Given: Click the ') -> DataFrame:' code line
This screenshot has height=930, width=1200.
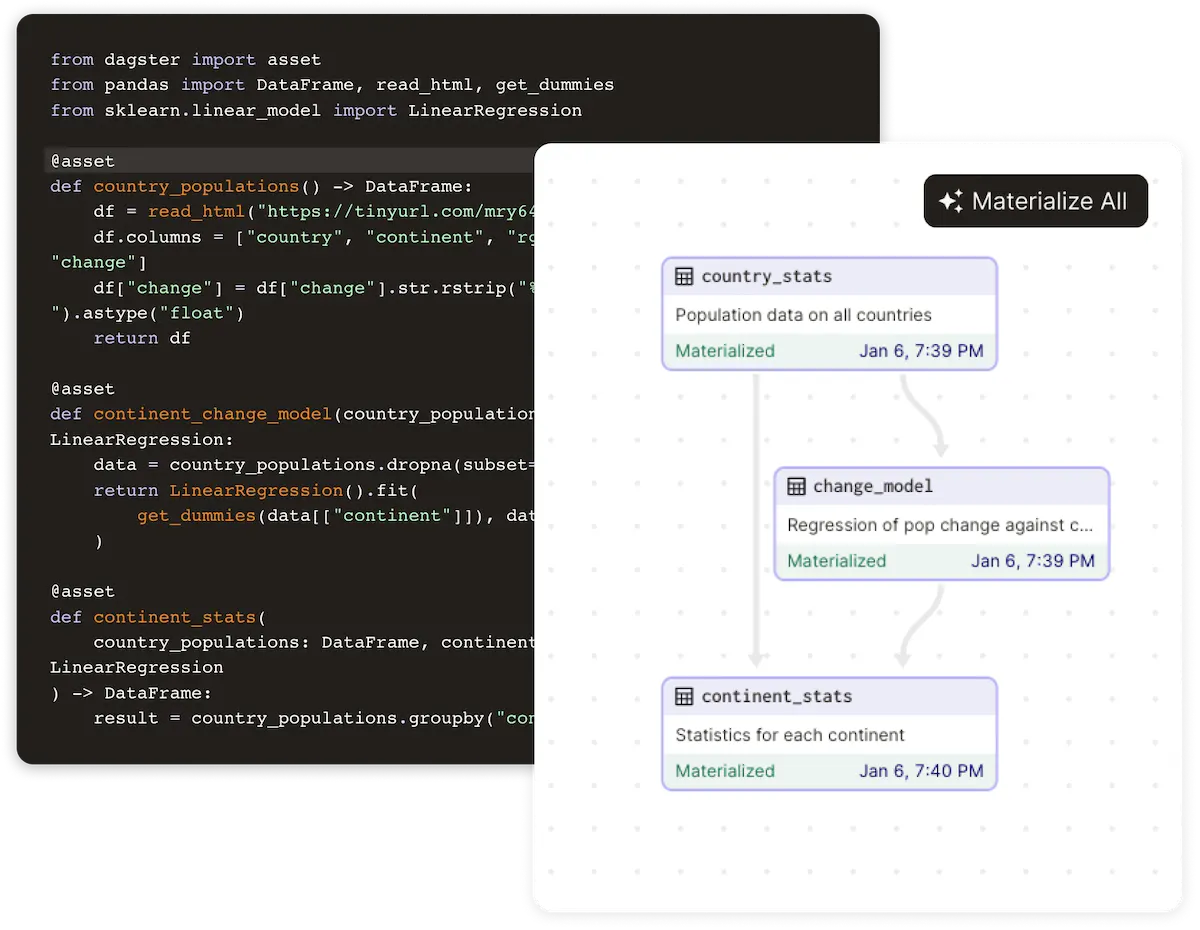Looking at the screenshot, I should [x=131, y=693].
